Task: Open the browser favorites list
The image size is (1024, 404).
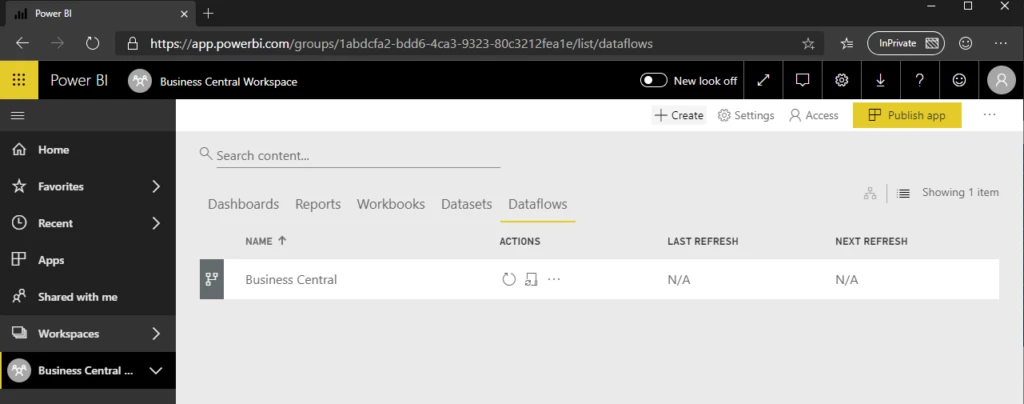Action: (x=847, y=44)
